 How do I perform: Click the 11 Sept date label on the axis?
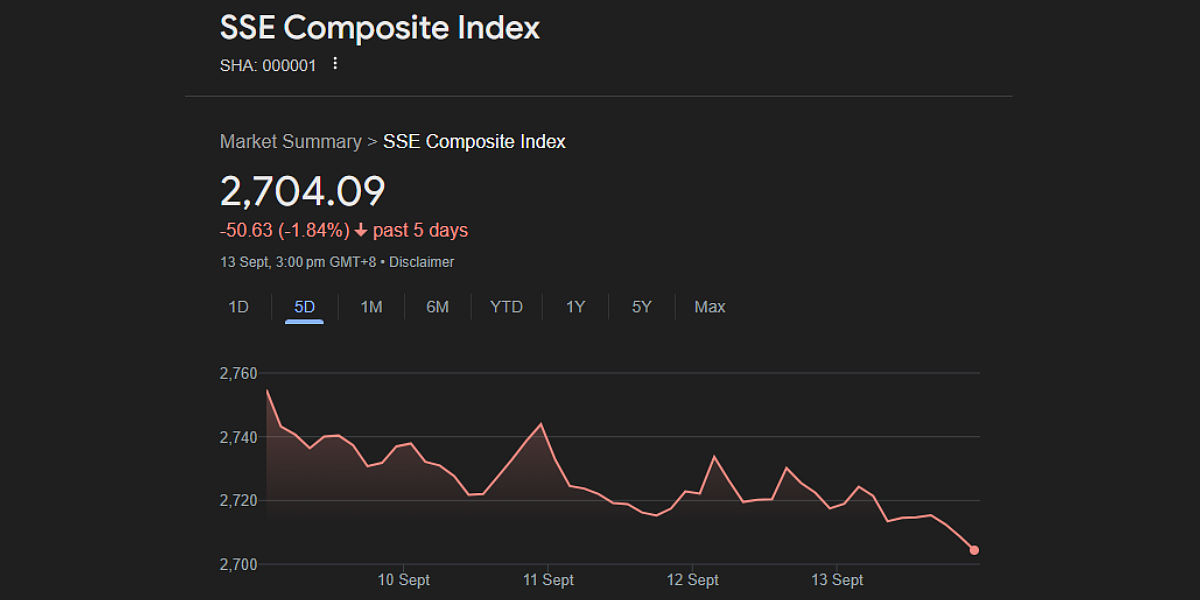click(549, 580)
